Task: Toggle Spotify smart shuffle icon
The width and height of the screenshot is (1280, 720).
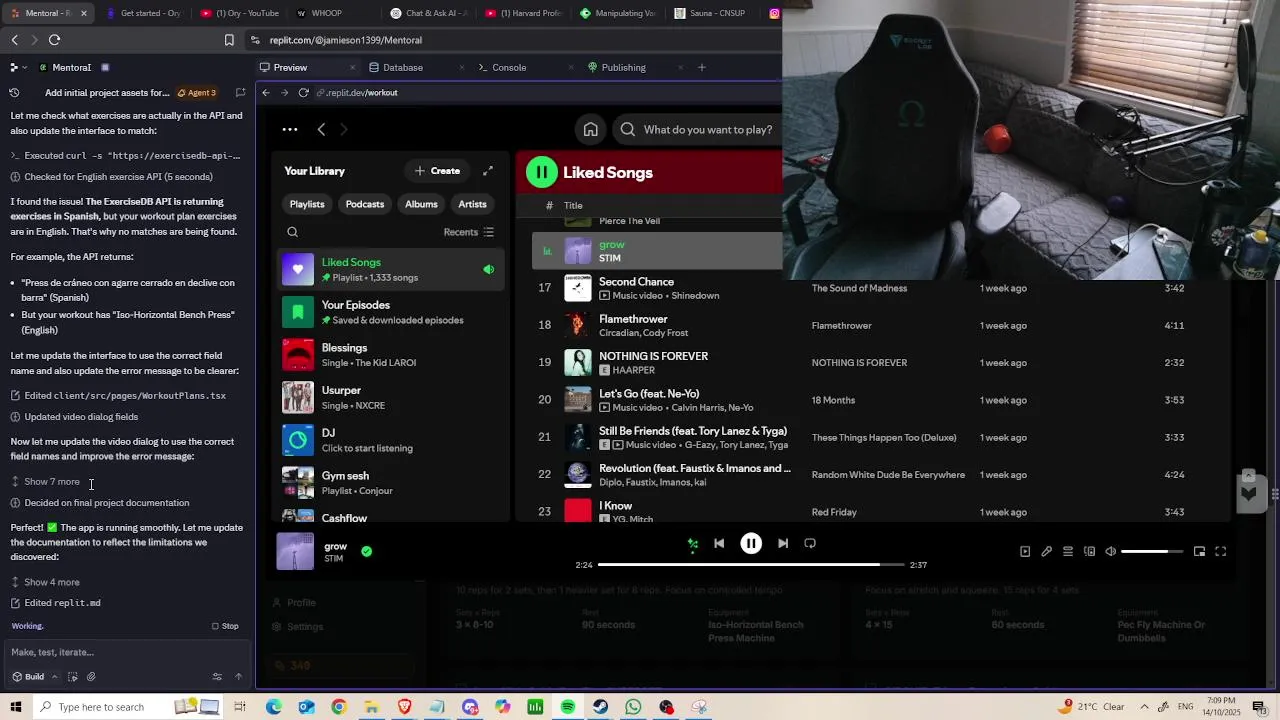Action: [692, 544]
